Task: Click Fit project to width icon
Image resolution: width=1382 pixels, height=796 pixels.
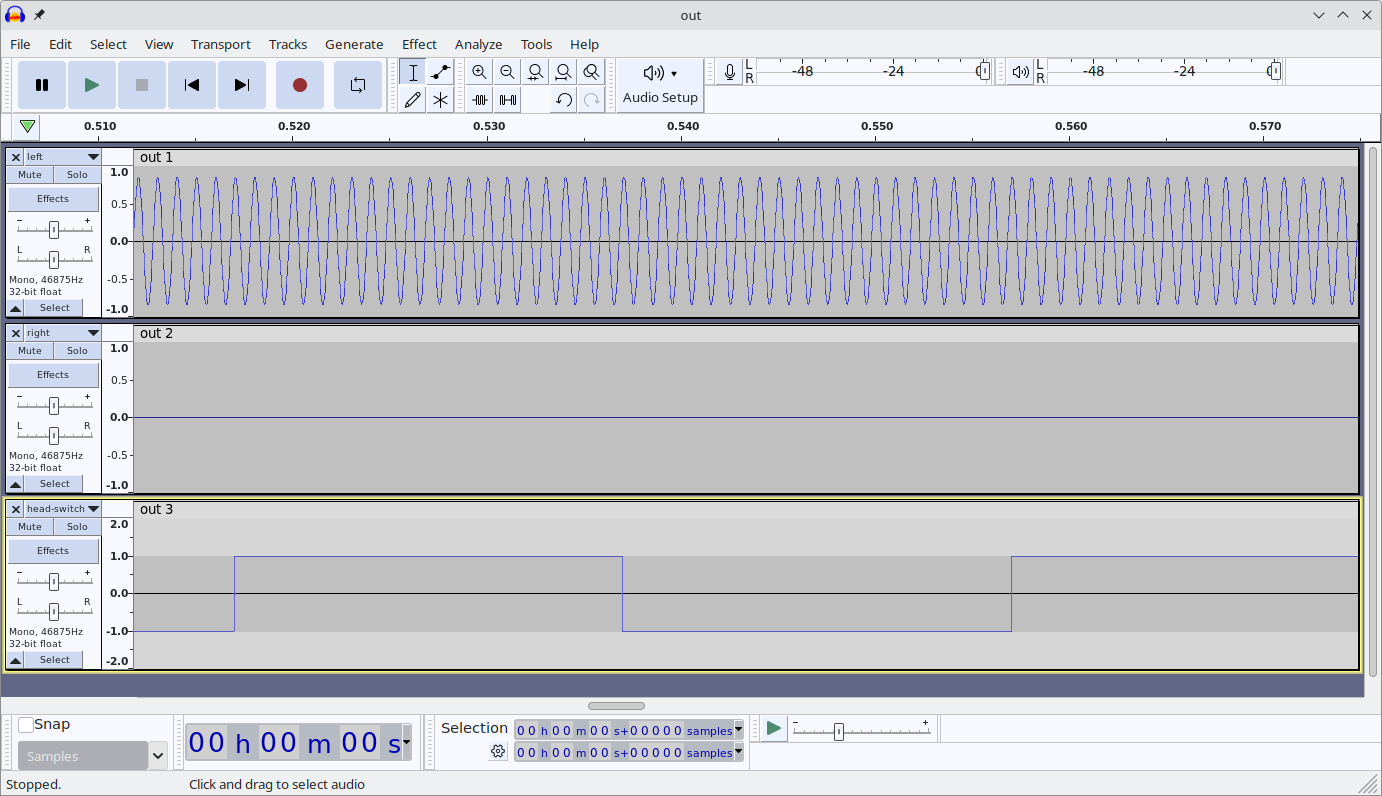Action: [564, 72]
